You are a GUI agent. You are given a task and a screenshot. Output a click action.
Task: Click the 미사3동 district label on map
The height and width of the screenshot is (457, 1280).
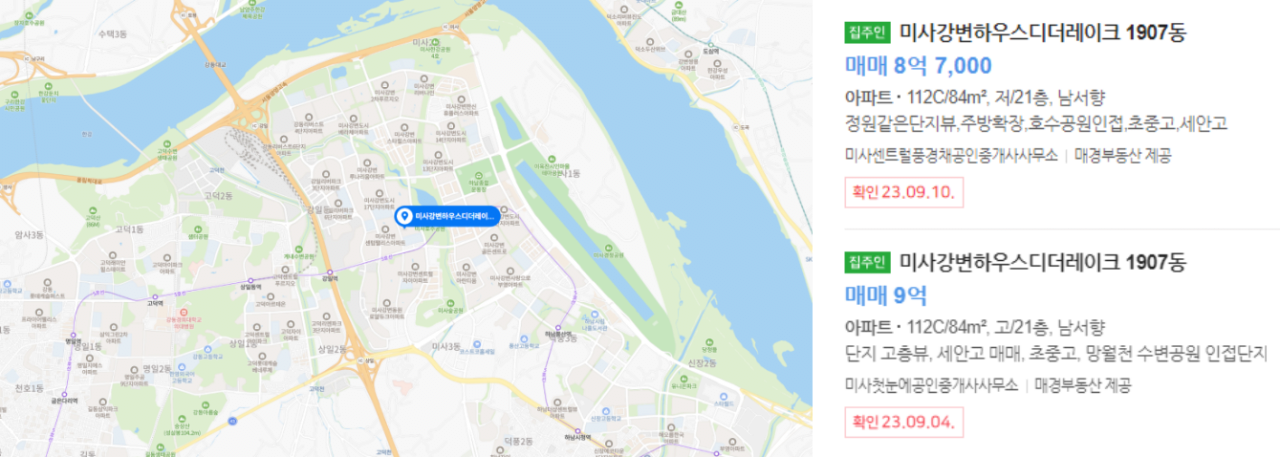(446, 346)
